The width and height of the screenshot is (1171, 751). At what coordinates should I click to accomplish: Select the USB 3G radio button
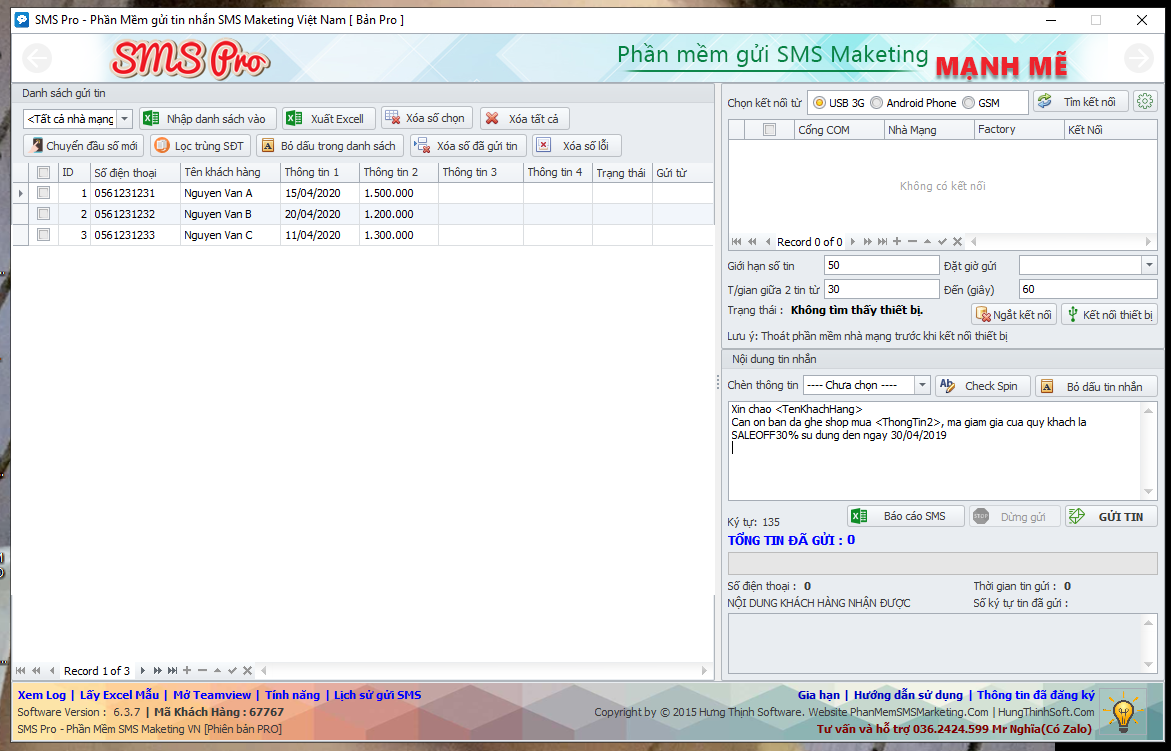[820, 103]
